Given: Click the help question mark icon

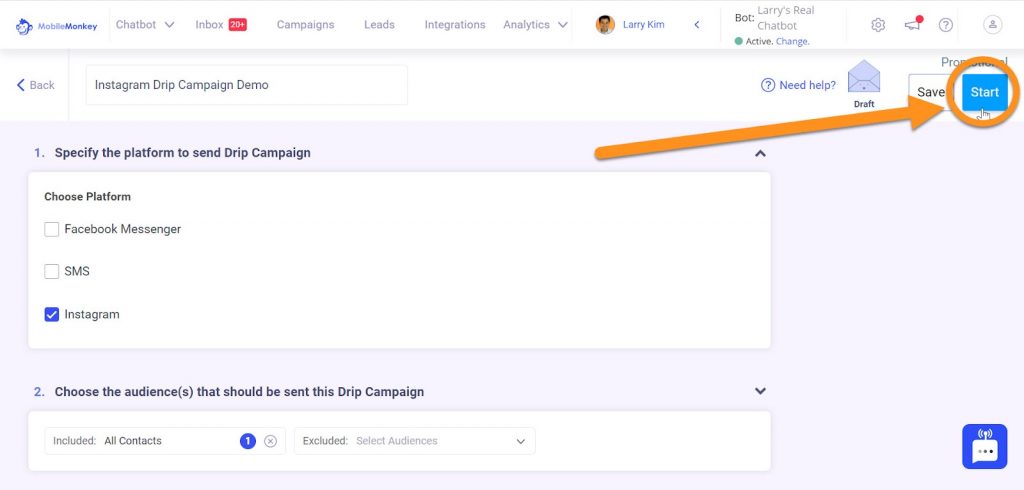Looking at the screenshot, I should click(x=946, y=25).
